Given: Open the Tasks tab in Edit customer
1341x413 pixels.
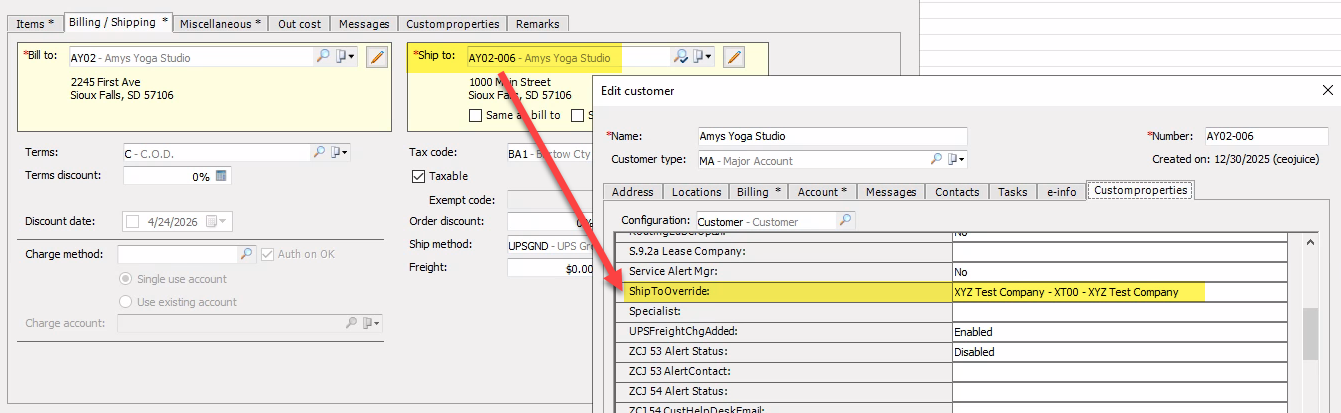Looking at the screenshot, I should click(1013, 191).
